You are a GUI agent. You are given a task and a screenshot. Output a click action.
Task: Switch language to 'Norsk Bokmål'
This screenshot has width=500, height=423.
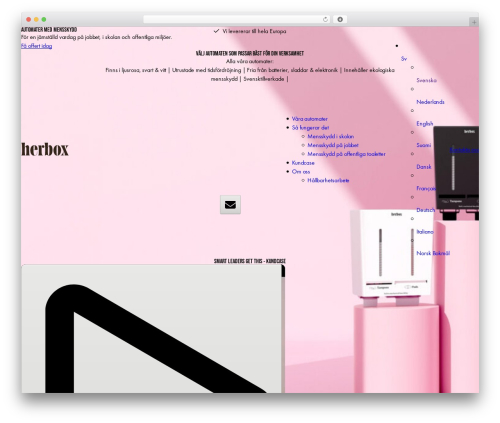[x=433, y=253]
